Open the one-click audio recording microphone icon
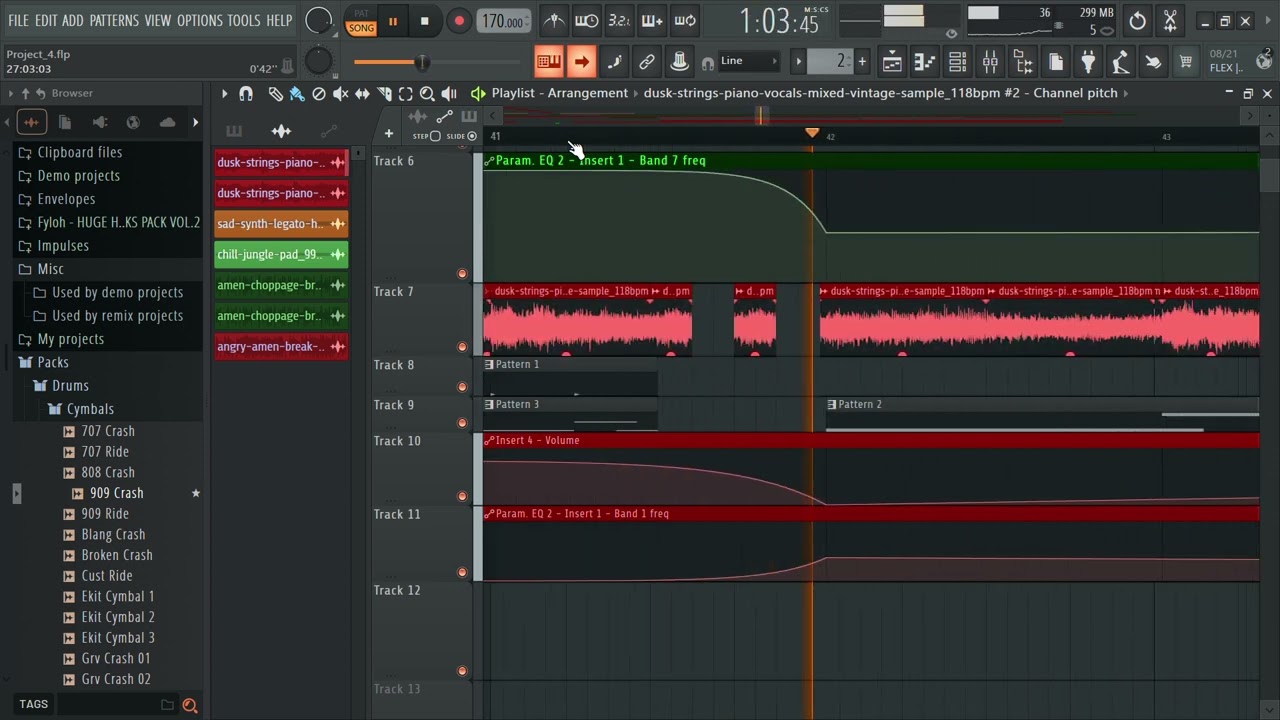The image size is (1280, 720). click(1121, 62)
